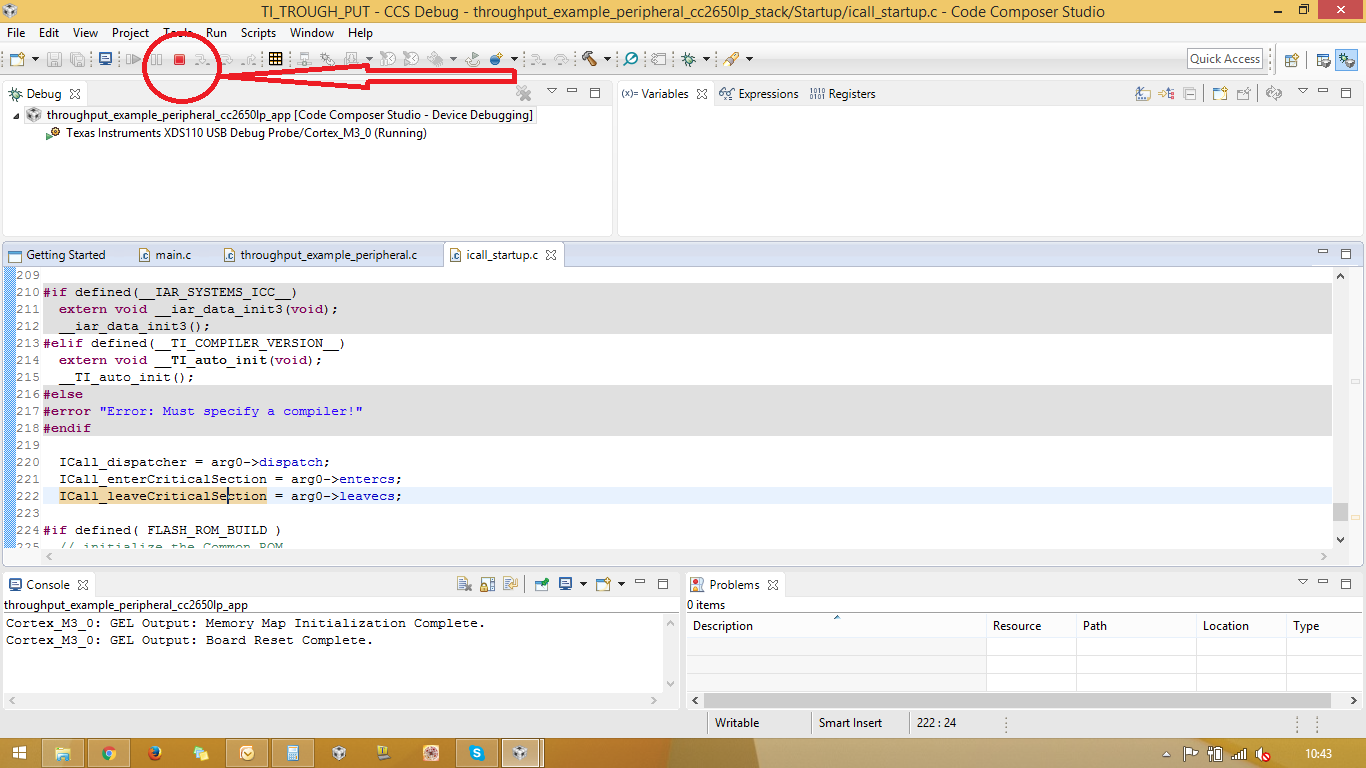Click the green bug Debug icon
This screenshot has width=1366, height=768.
point(688,60)
